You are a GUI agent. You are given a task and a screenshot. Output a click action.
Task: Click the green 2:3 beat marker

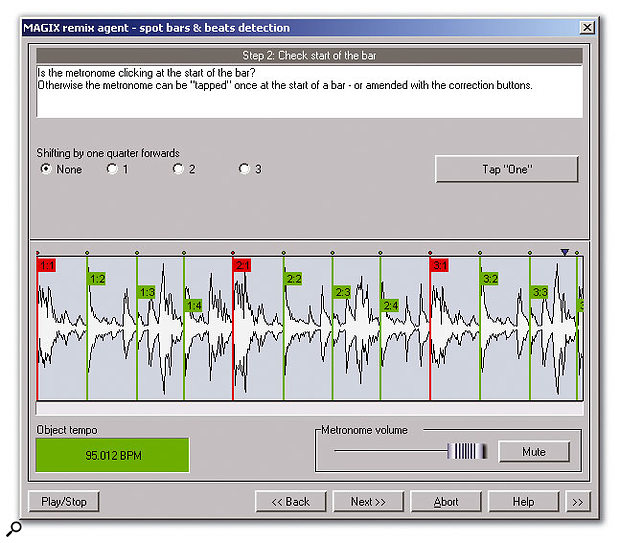tap(342, 292)
